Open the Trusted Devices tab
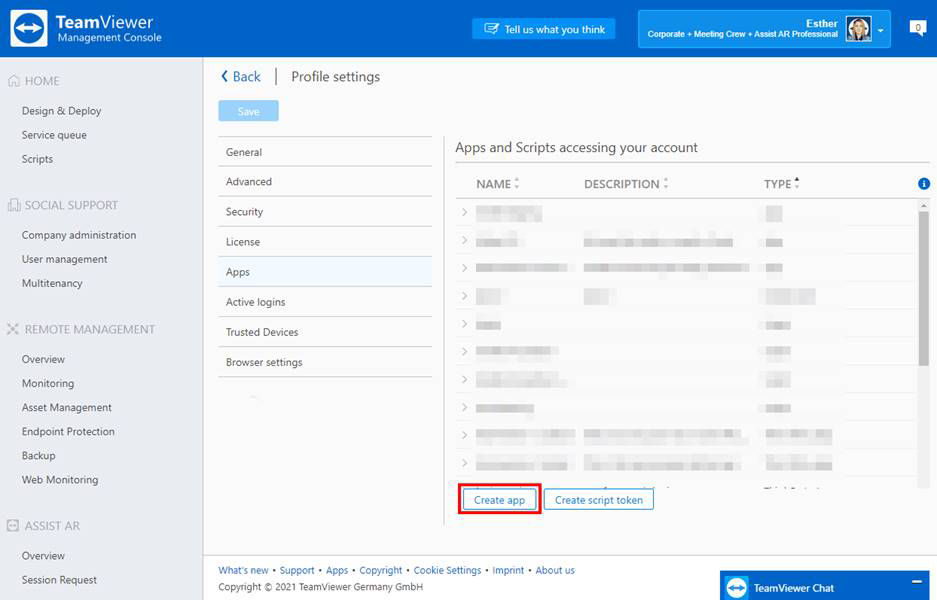This screenshot has width=937, height=600. (x=325, y=332)
